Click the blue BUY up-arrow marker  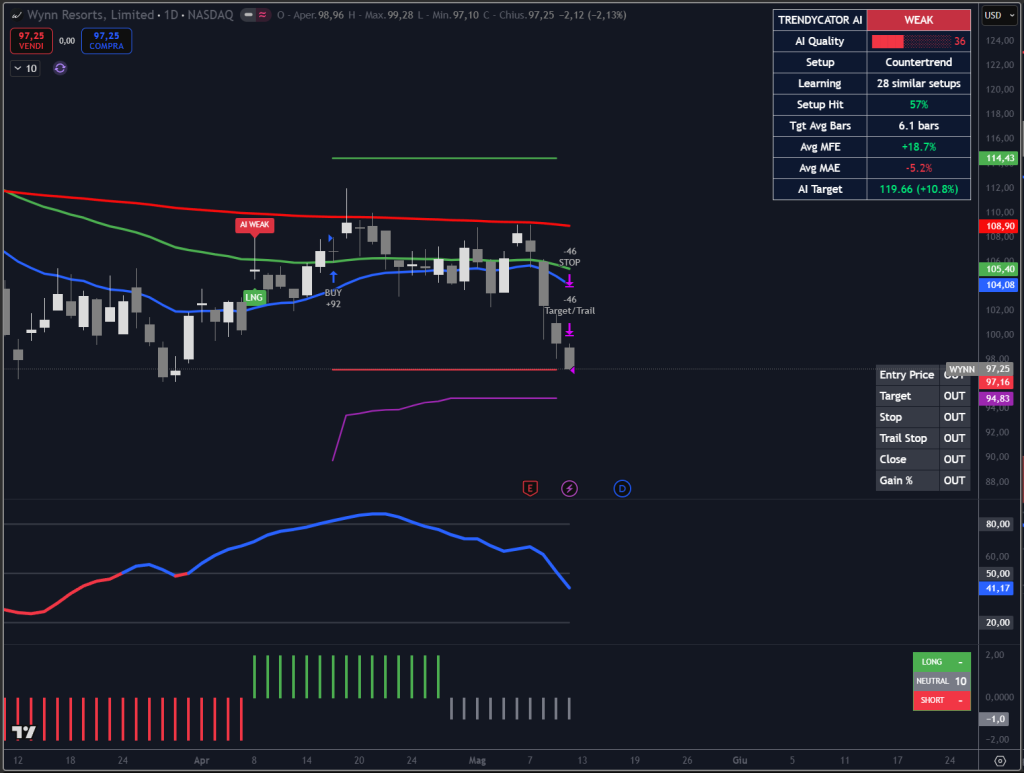(x=333, y=277)
